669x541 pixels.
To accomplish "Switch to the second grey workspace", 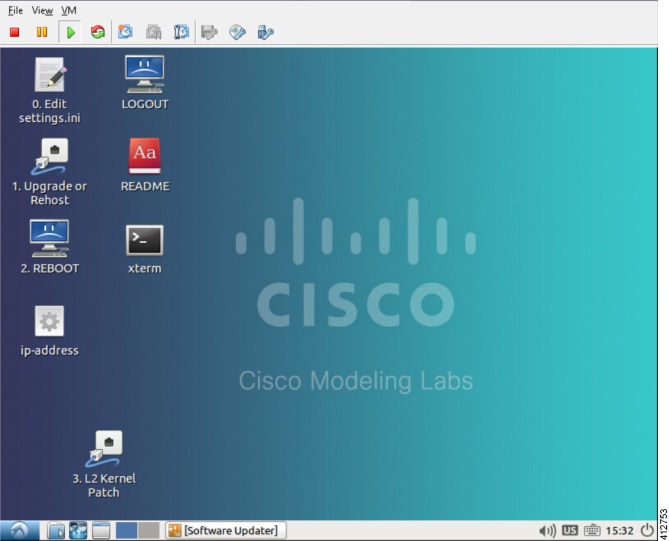I will (148, 531).
